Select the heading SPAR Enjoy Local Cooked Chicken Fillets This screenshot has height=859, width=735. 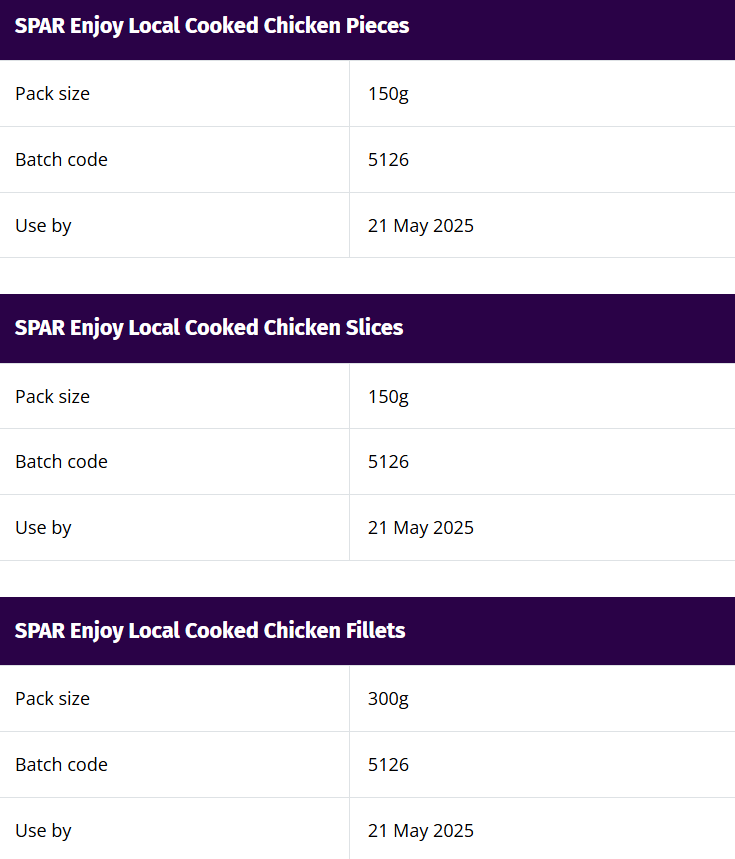210,631
